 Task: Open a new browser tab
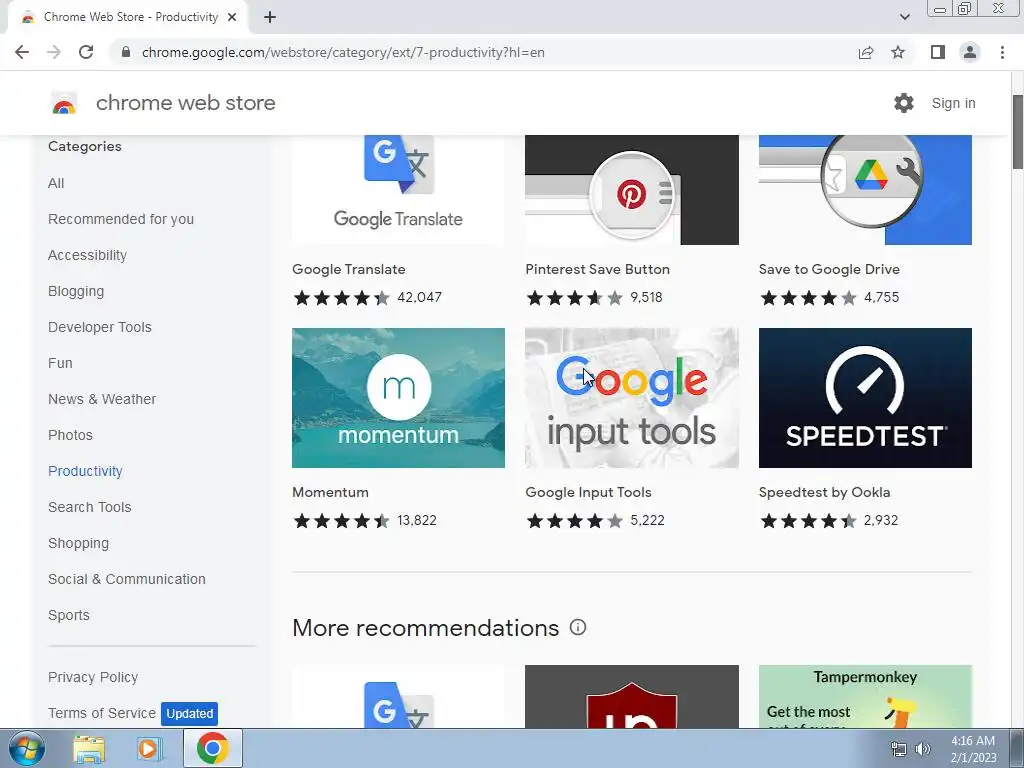click(270, 17)
